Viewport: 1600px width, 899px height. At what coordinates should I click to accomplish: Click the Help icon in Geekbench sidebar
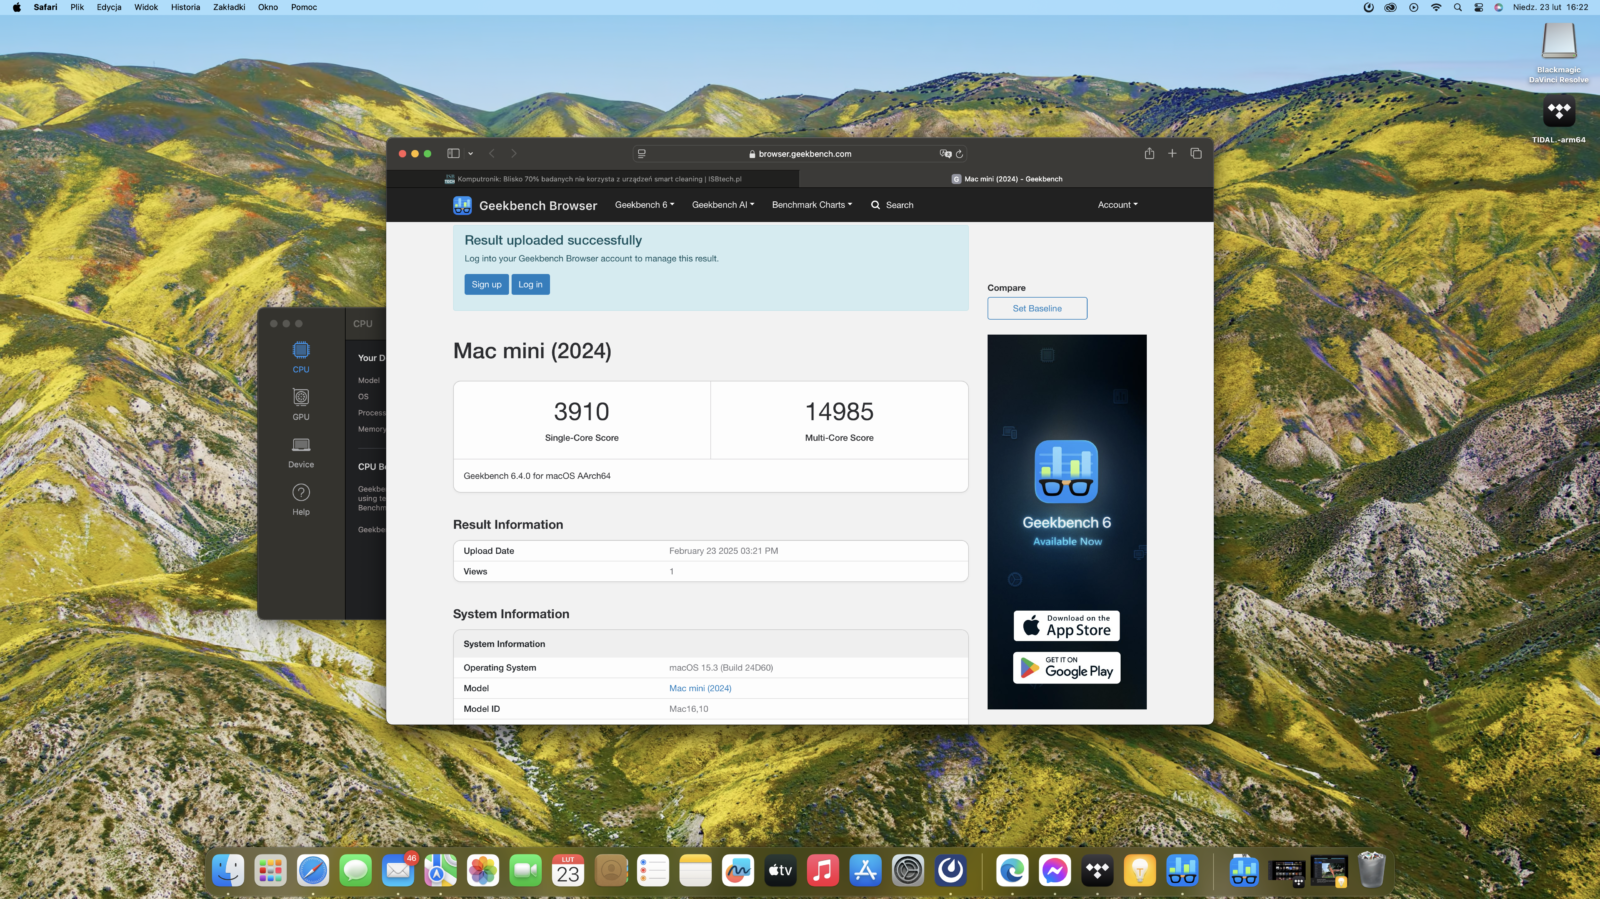click(301, 497)
